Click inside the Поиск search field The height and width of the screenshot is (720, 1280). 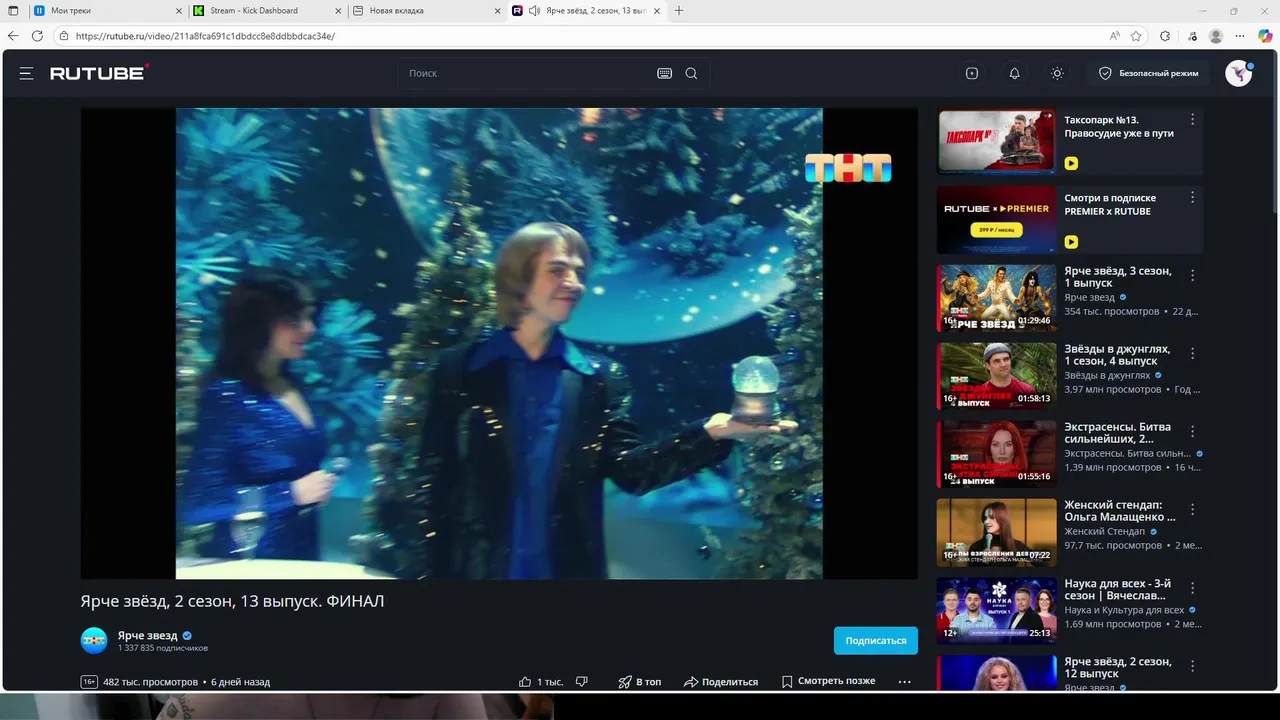point(525,73)
